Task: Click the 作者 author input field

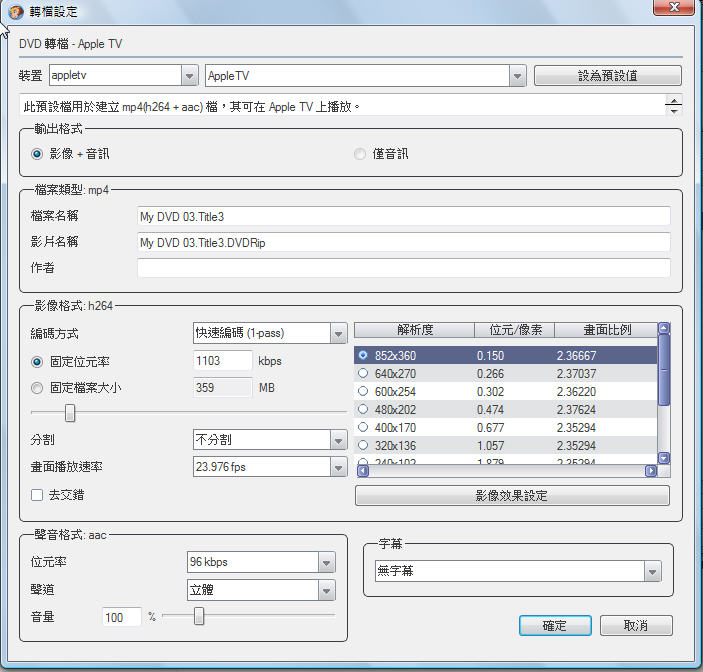Action: click(x=403, y=268)
